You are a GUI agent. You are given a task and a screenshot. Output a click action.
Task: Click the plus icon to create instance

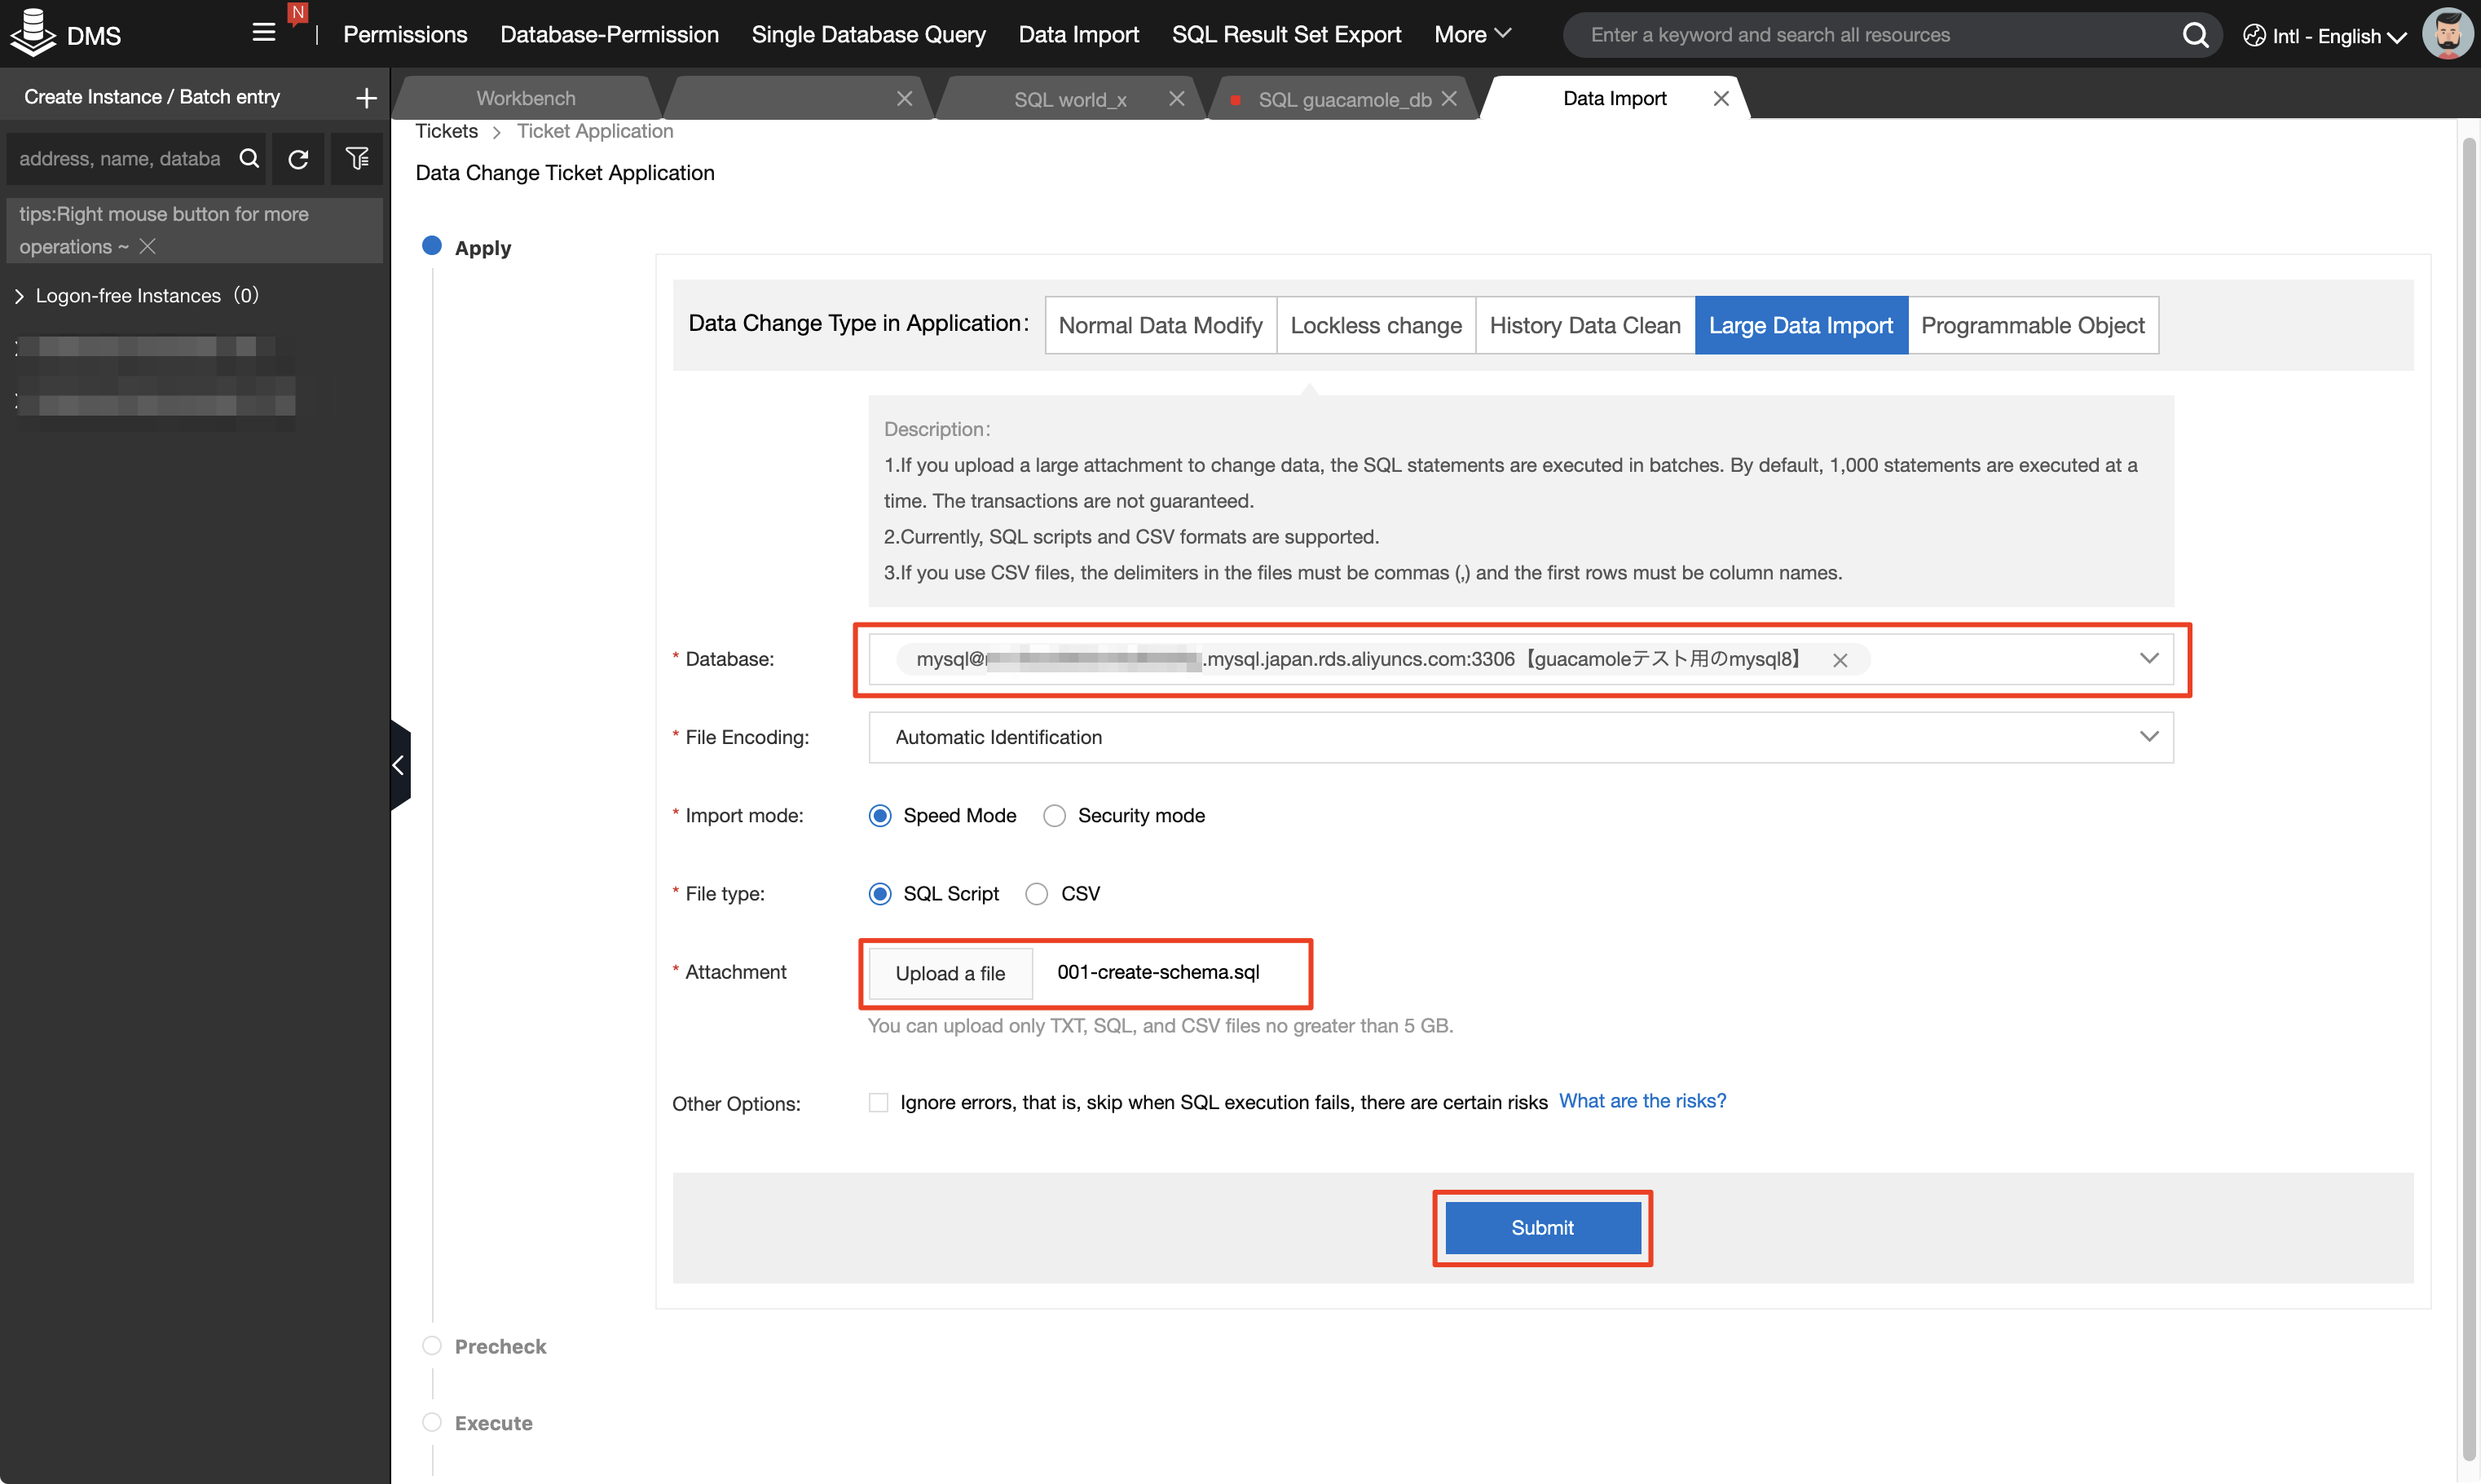(366, 97)
